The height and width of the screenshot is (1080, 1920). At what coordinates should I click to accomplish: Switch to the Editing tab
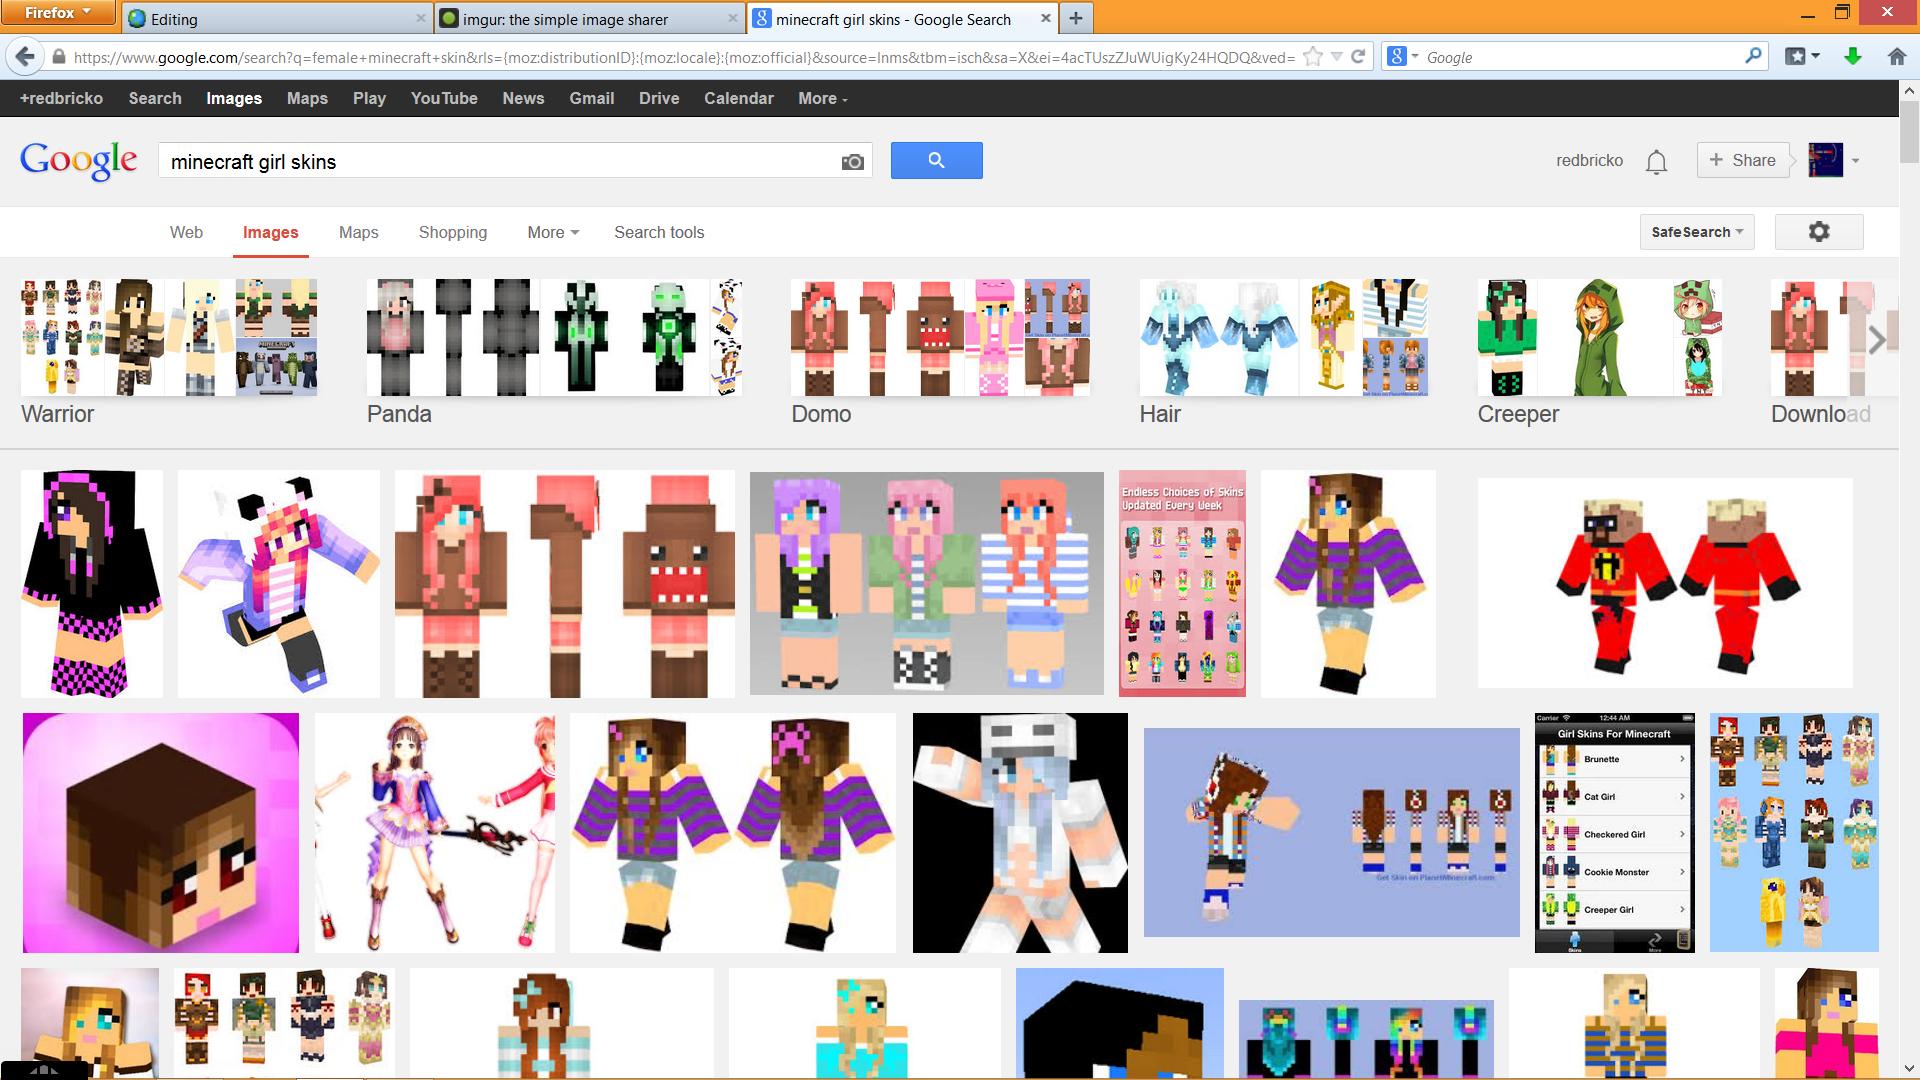(x=278, y=19)
